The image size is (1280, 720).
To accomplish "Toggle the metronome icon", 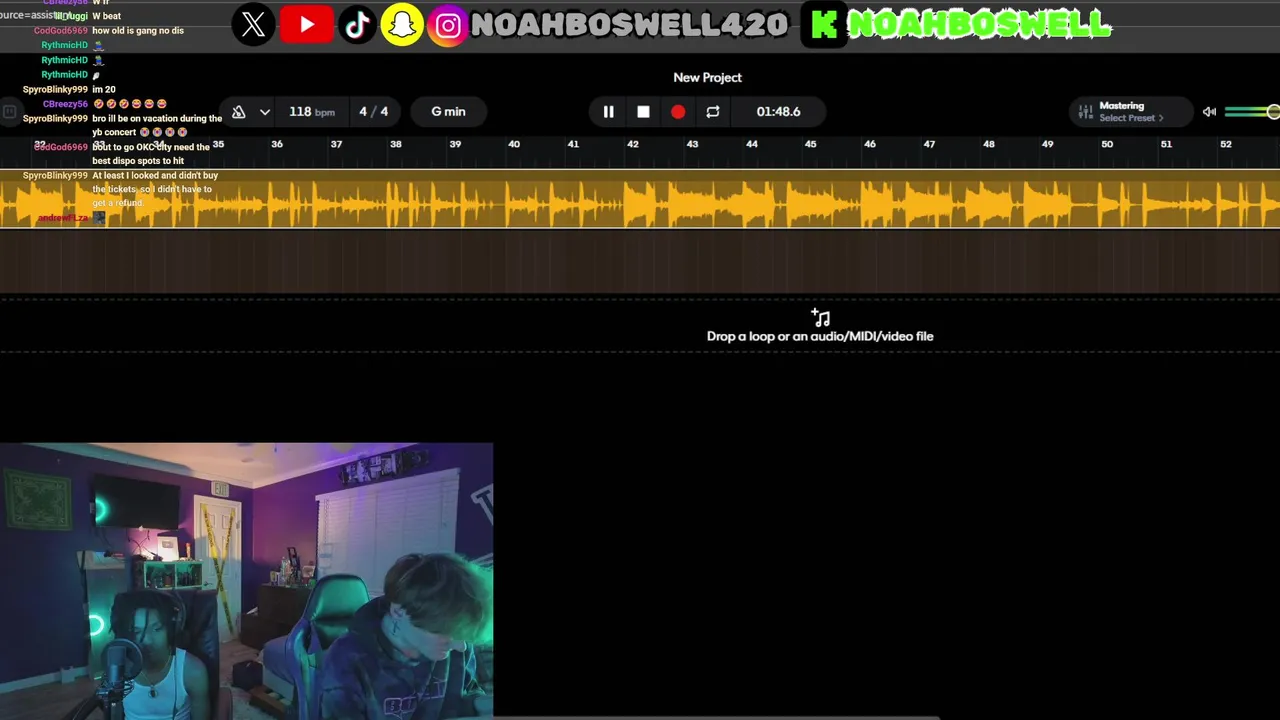I will point(238,112).
